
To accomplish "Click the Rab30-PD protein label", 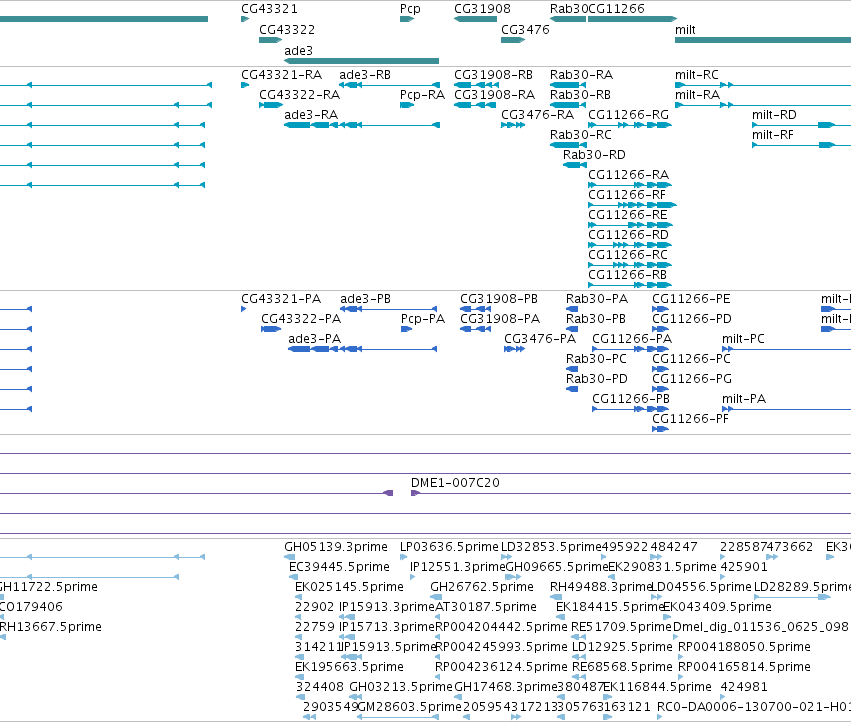I will tap(597, 379).
